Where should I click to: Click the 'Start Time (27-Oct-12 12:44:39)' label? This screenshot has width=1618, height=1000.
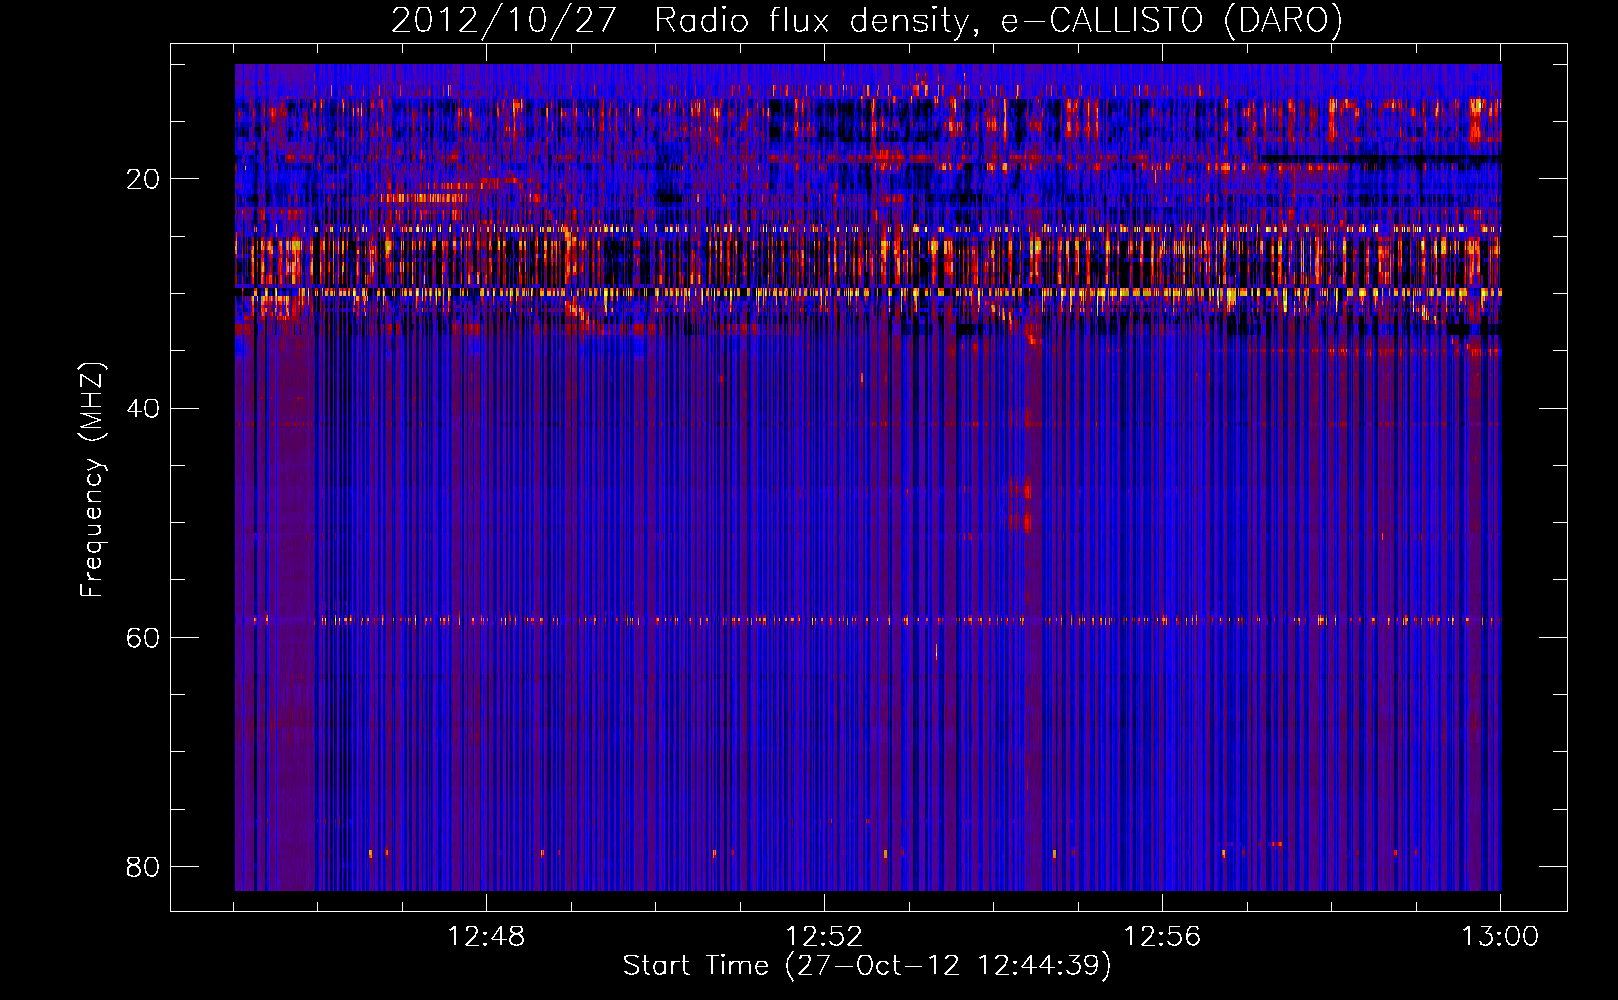tap(867, 966)
